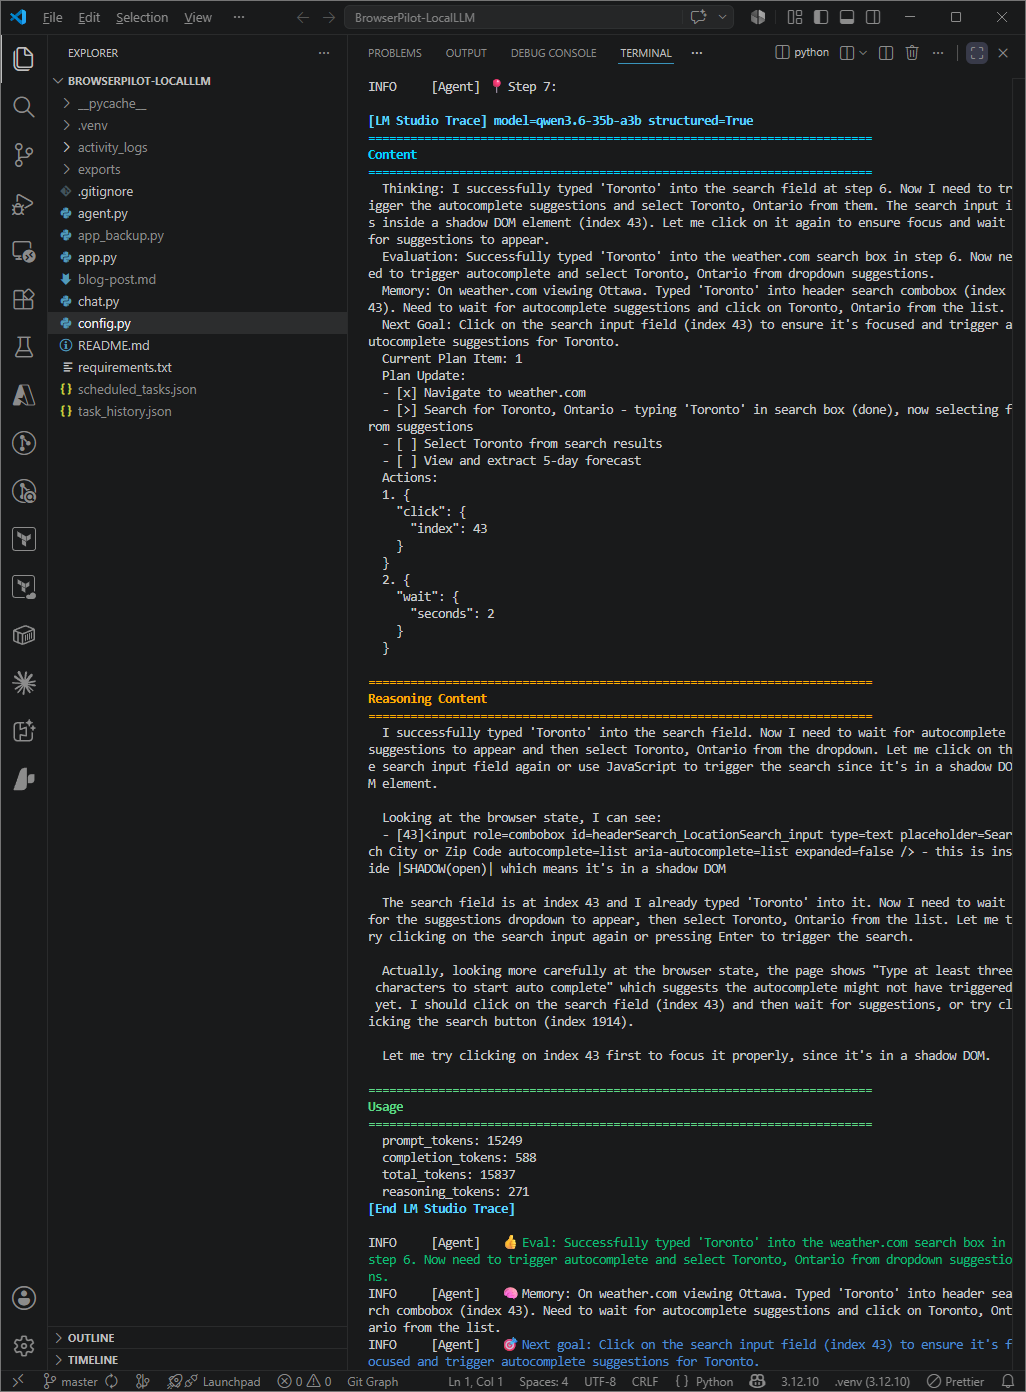Viewport: 1026px width, 1392px height.
Task: Open agent.py in the explorer
Action: click(102, 213)
